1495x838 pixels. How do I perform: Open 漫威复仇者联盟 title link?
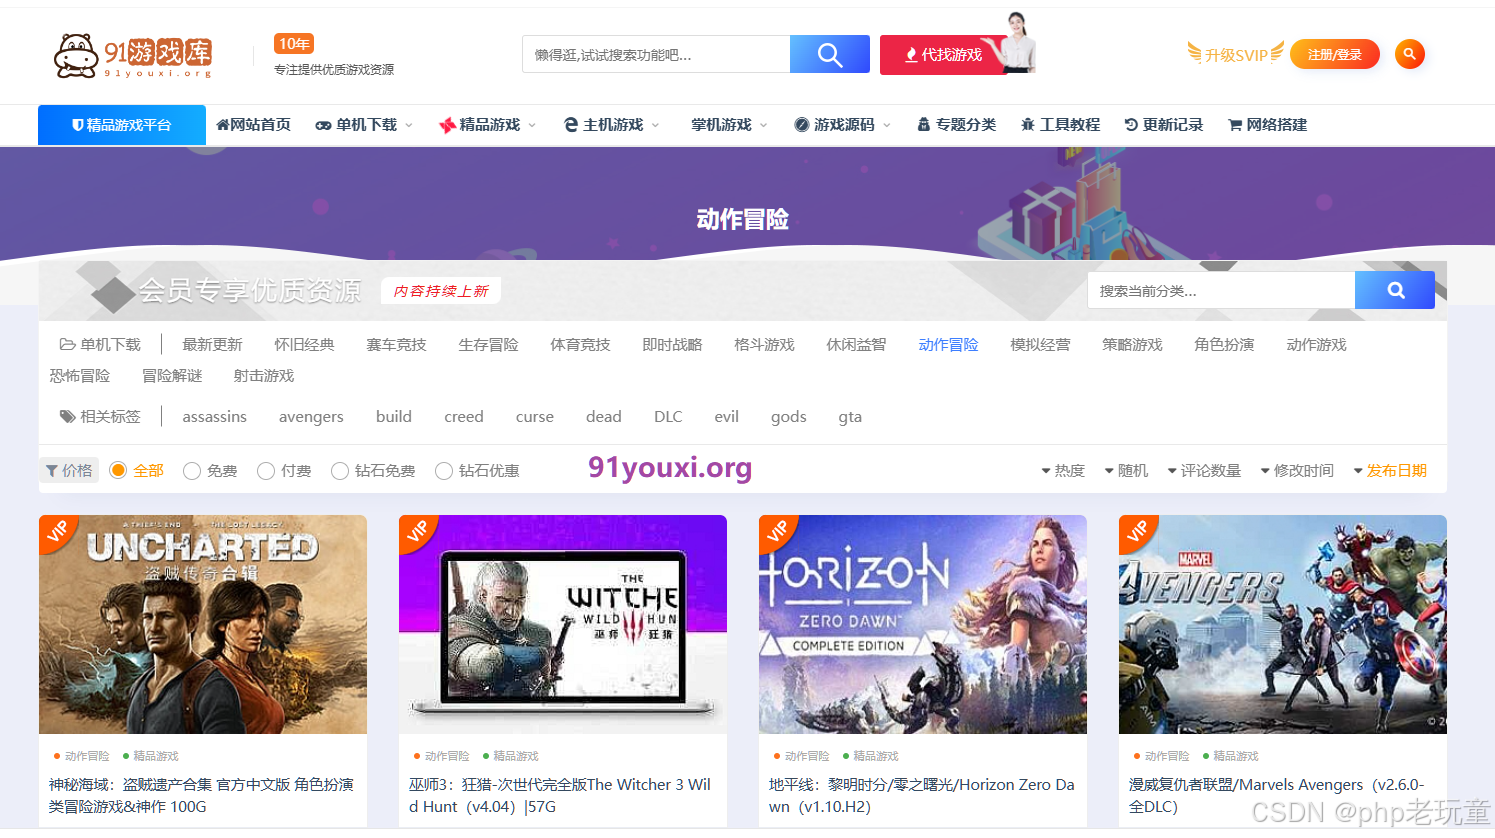click(1277, 795)
